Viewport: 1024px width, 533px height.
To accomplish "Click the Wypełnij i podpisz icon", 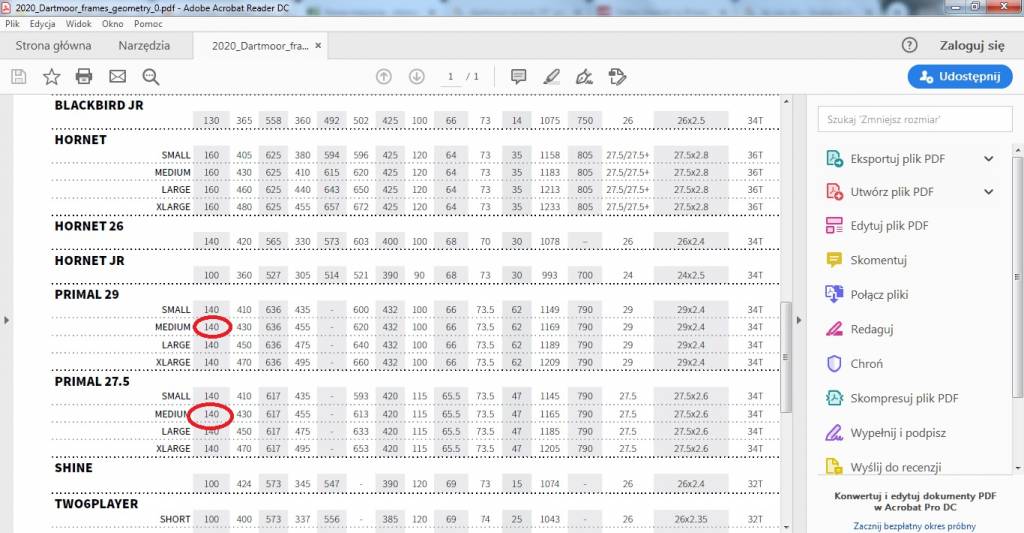I will (835, 432).
